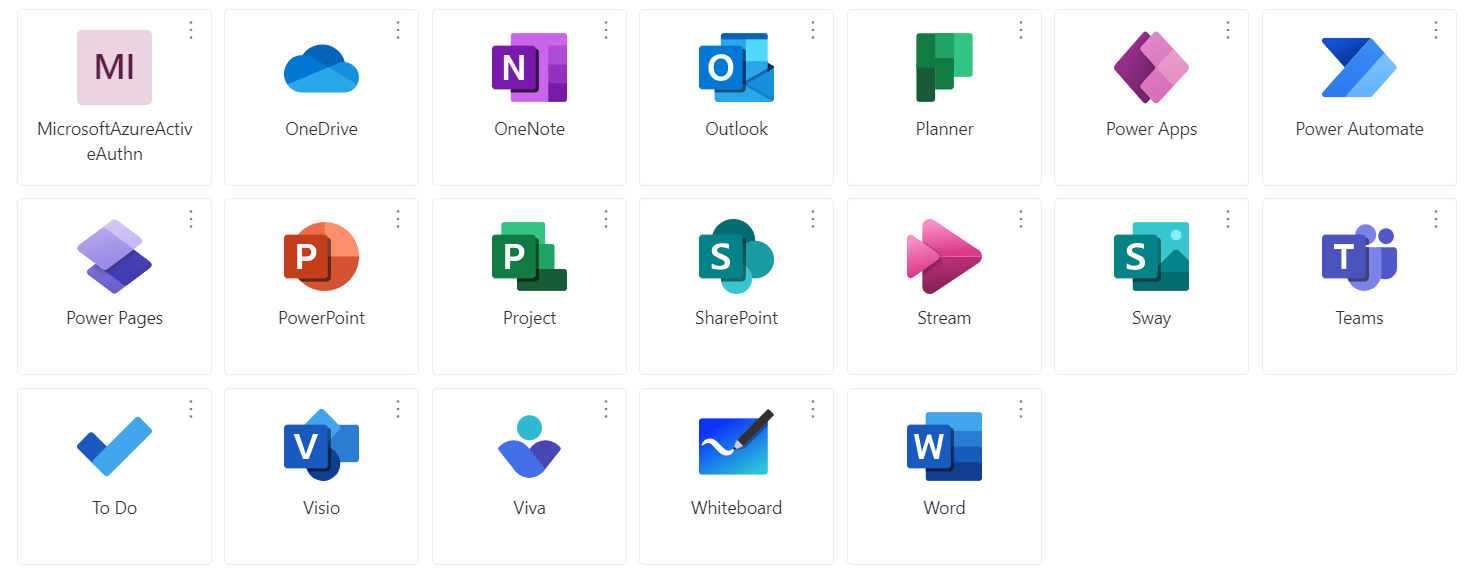Click the "SharePoint" label text
The image size is (1469, 587).
tap(736, 318)
